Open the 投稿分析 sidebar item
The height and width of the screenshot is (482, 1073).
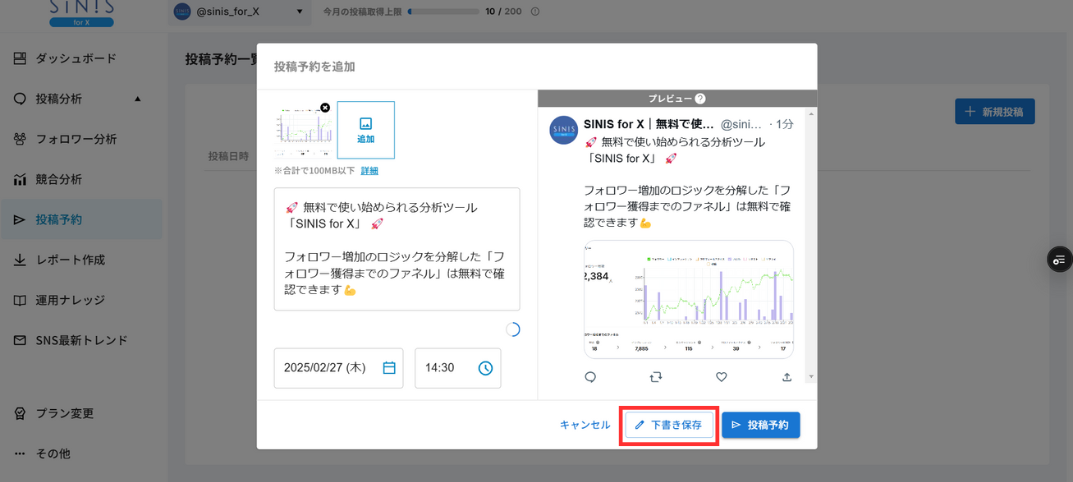tap(81, 99)
